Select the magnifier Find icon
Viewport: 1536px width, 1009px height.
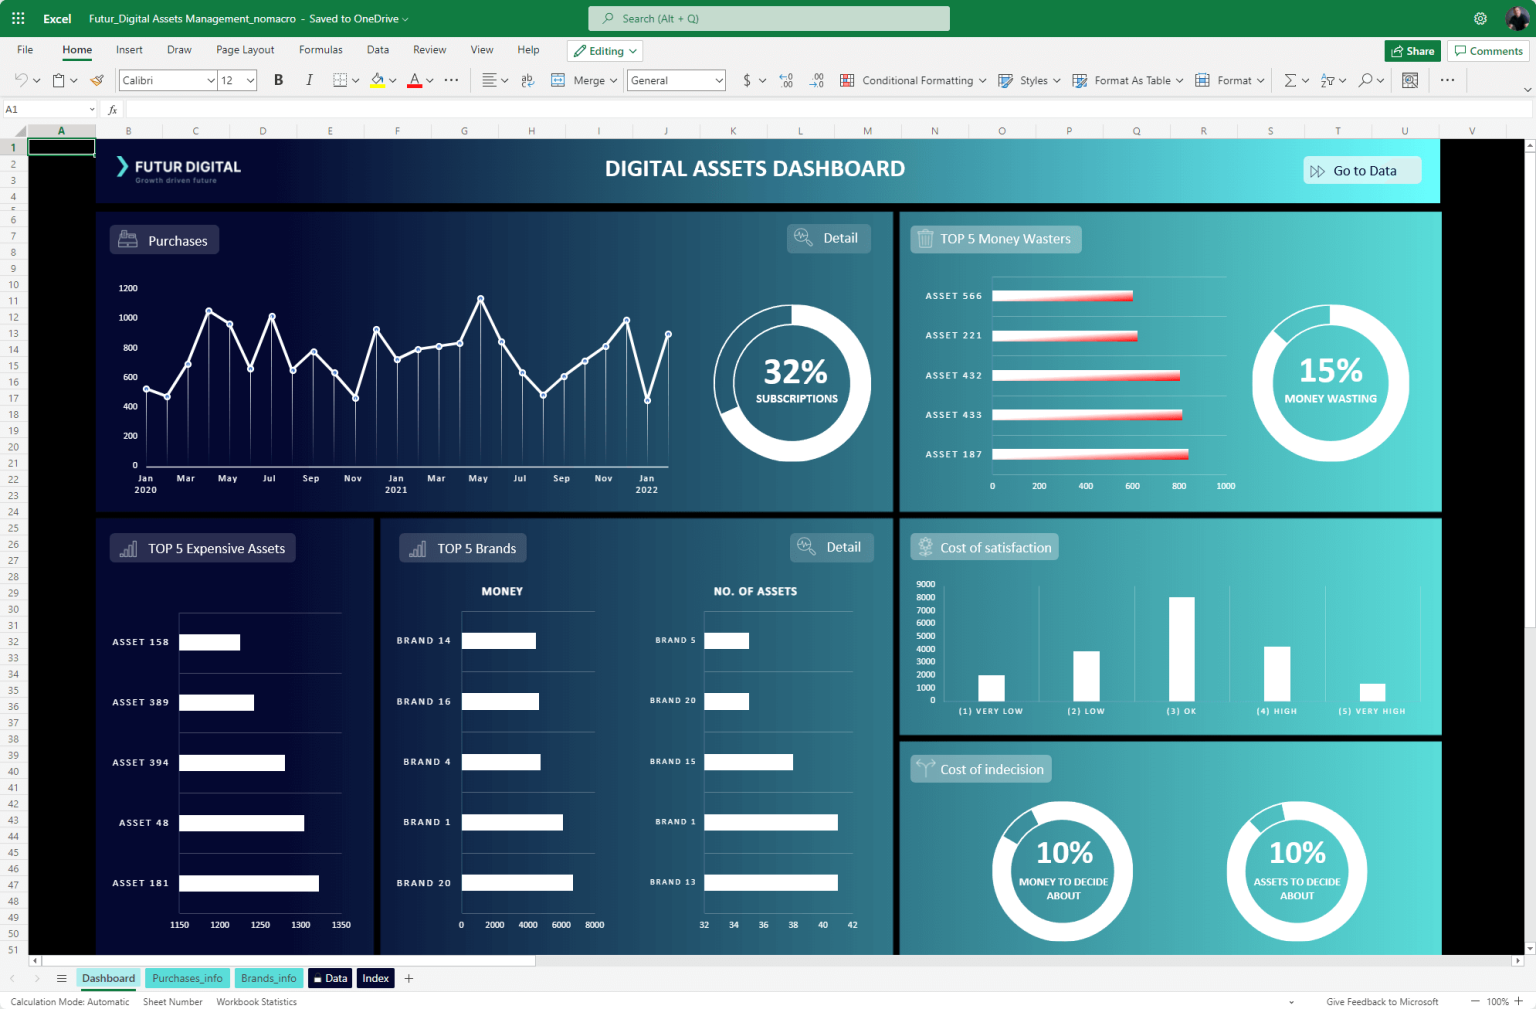1366,80
